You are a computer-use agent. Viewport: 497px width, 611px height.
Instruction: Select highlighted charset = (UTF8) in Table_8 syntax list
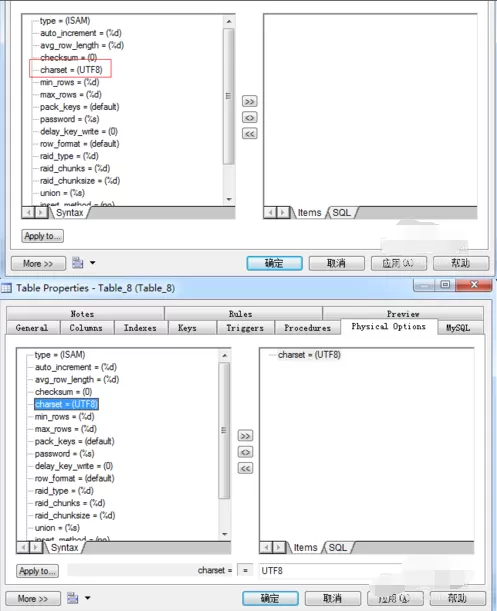66,404
